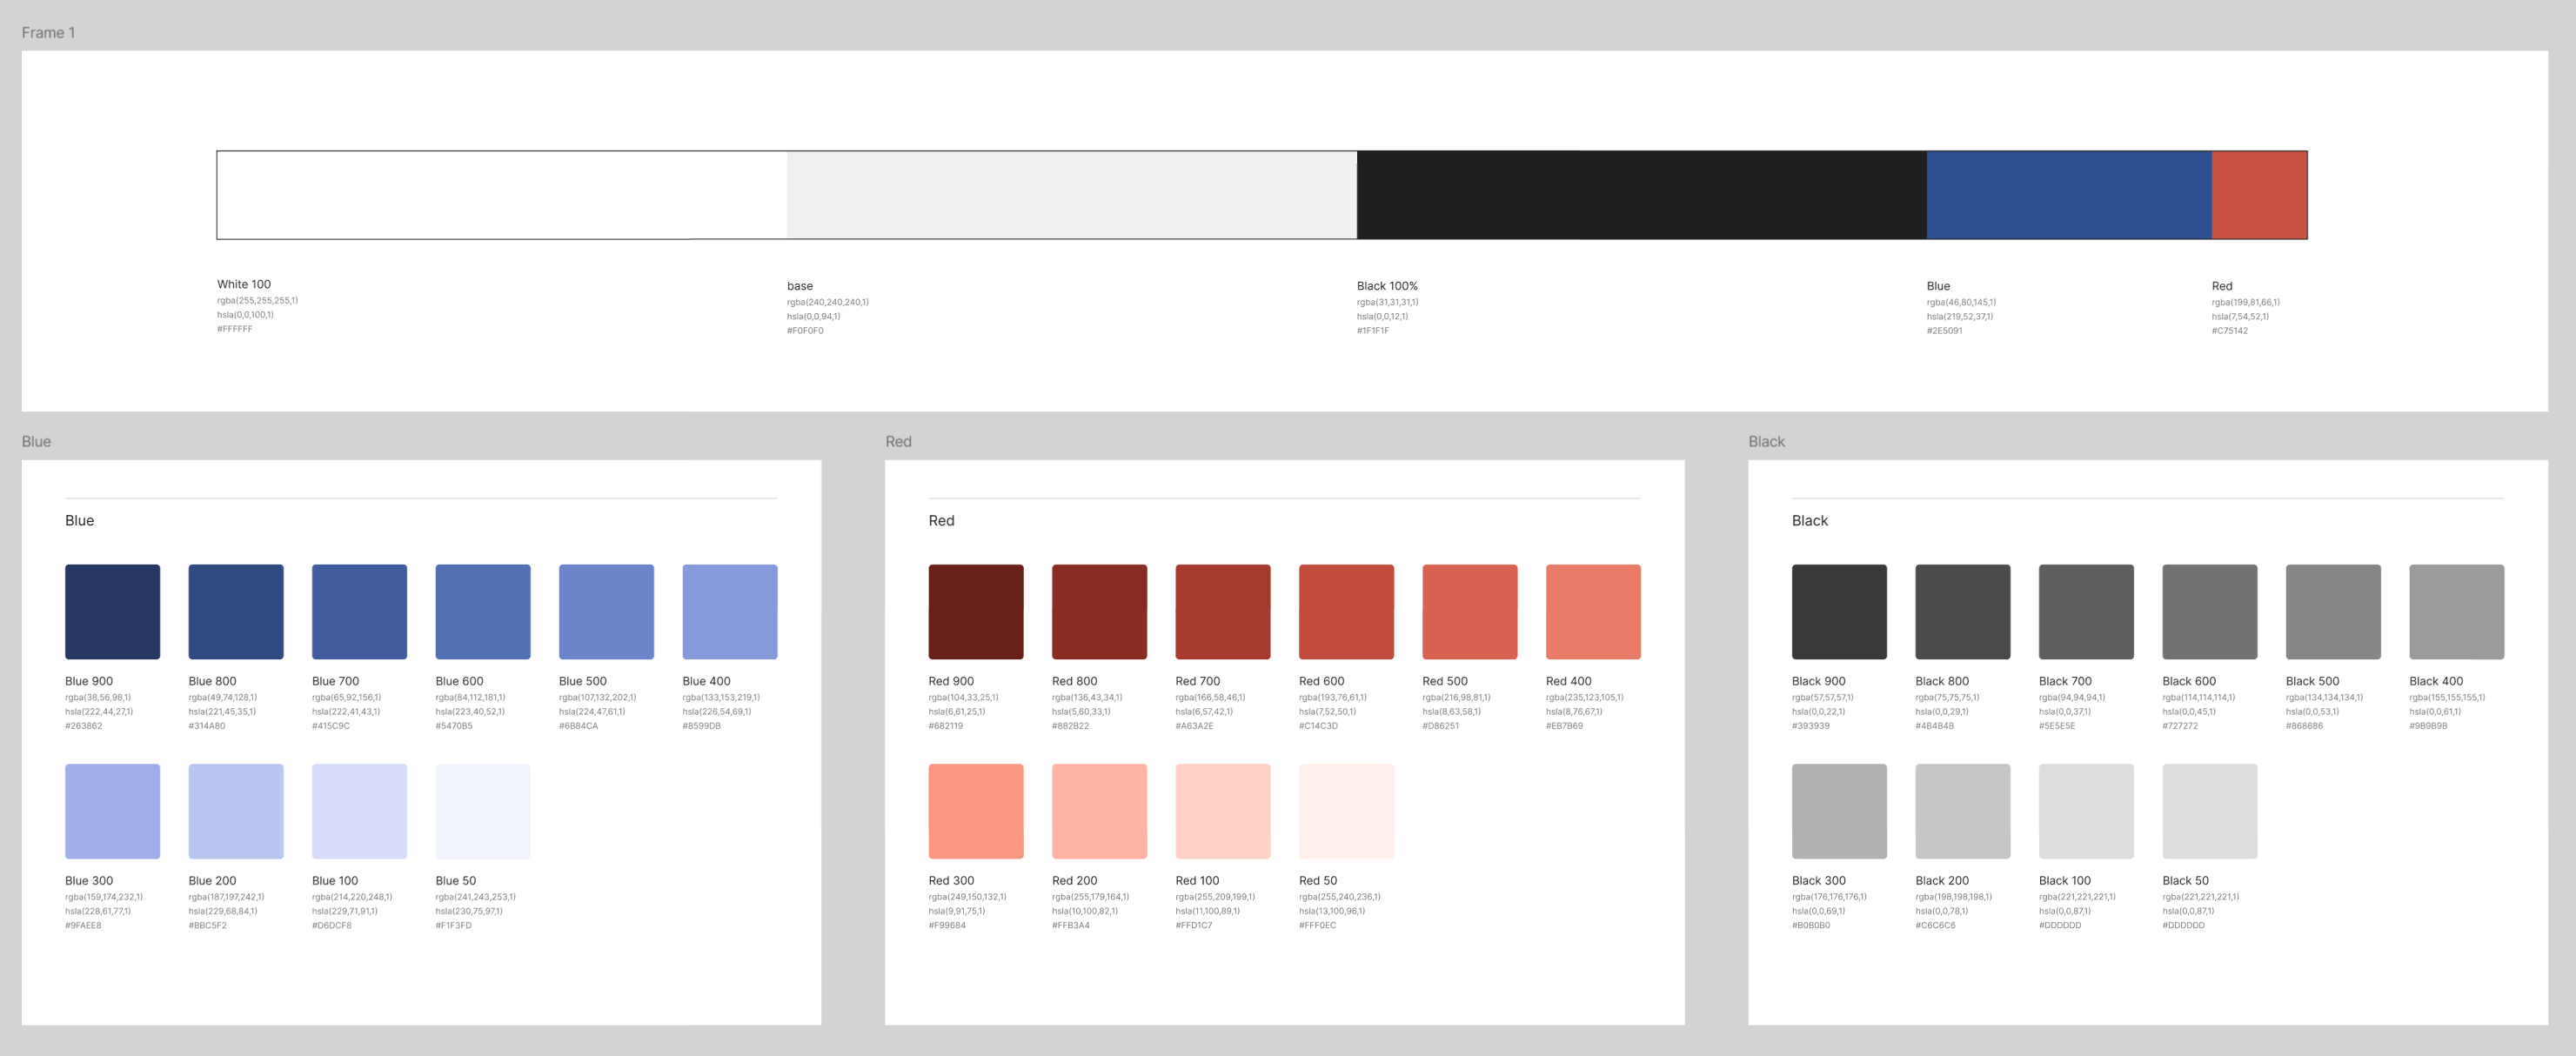
Task: Click the Blue frame title
Action: click(36, 440)
